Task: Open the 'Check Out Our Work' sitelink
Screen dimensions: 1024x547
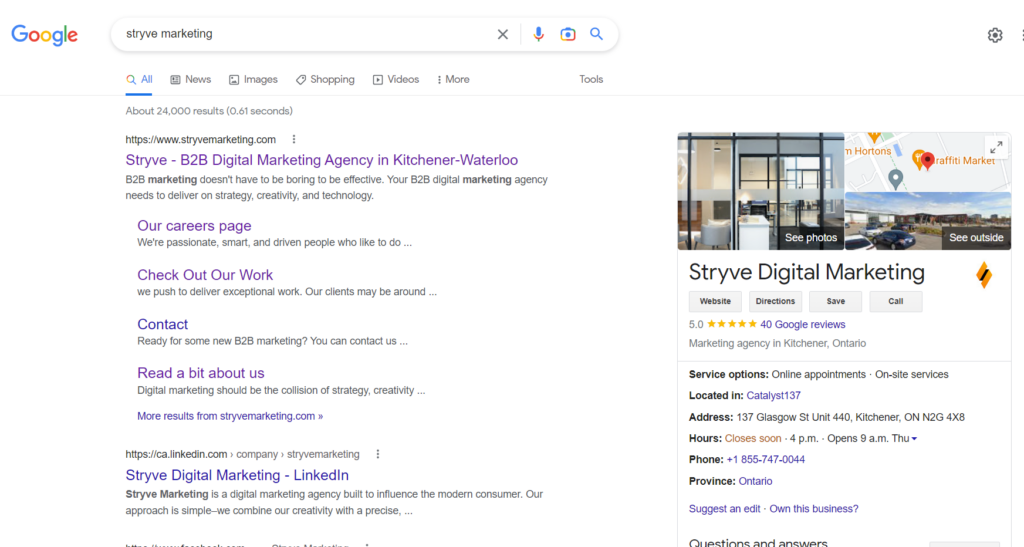Action: pyautogui.click(x=205, y=275)
